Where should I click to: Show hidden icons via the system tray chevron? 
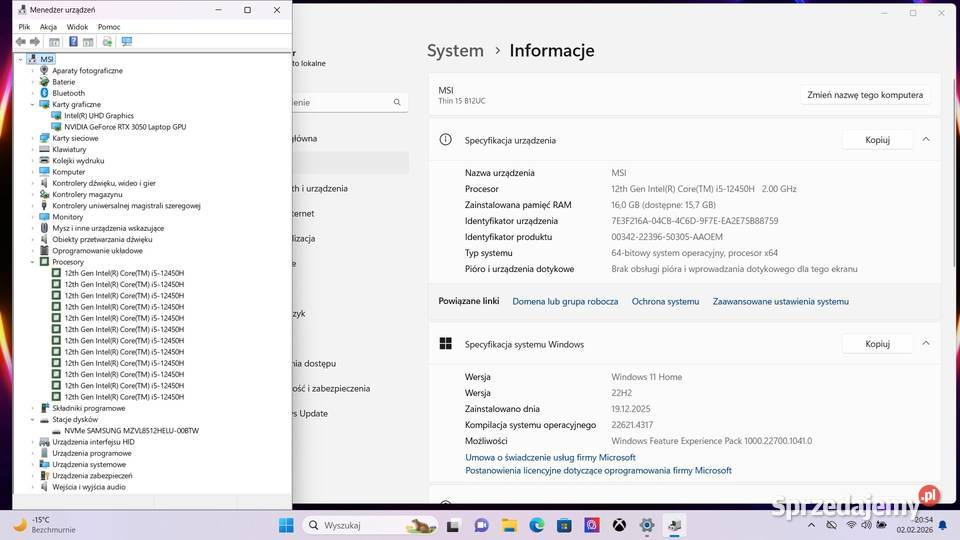pos(811,525)
